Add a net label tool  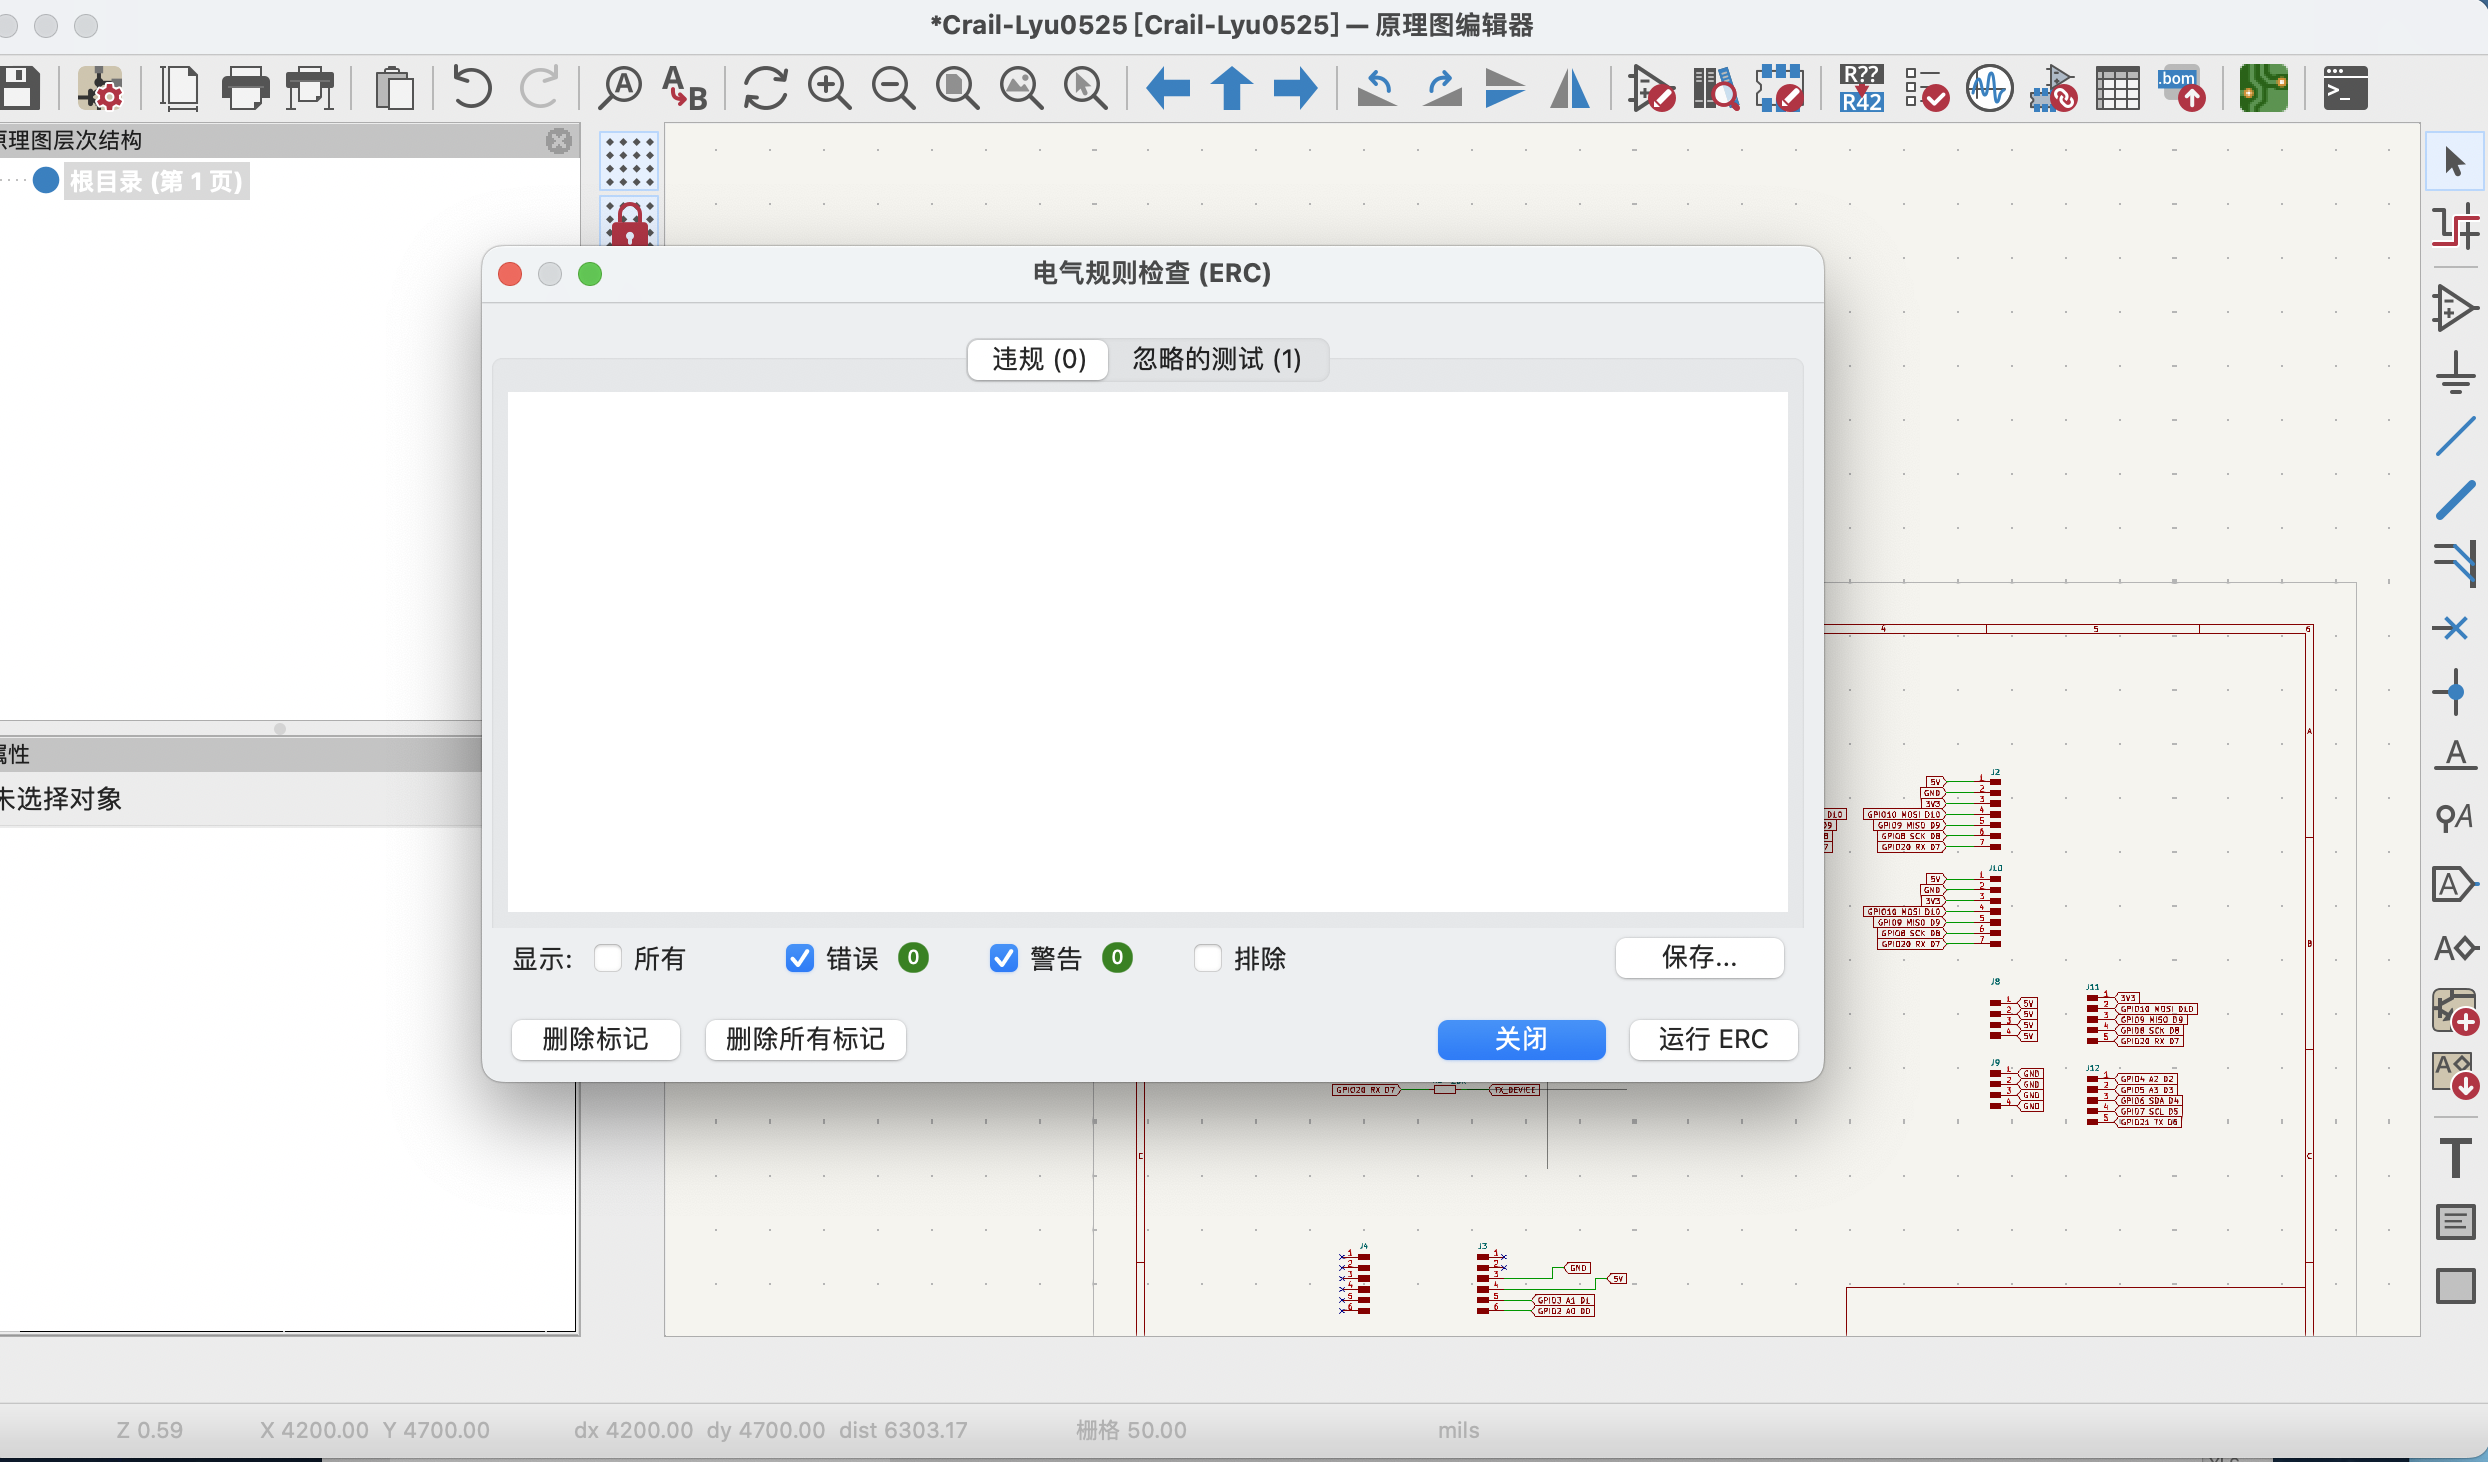click(x=2455, y=754)
